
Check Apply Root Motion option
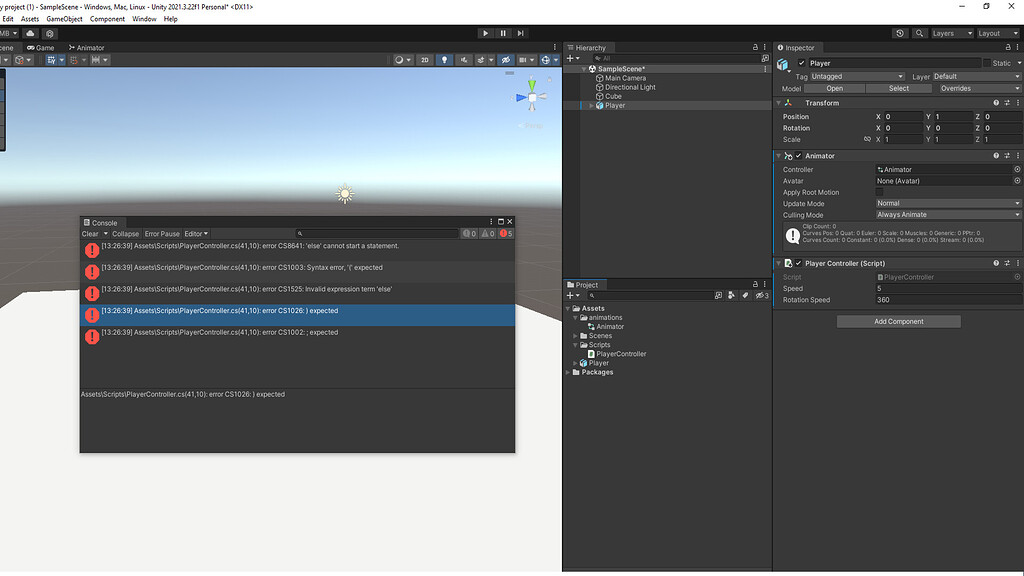tap(880, 192)
